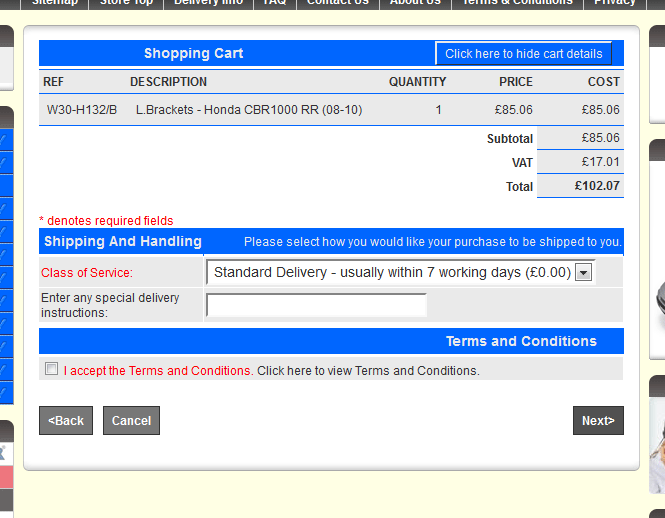The height and width of the screenshot is (518, 665).
Task: Open Terms & Conditions in top navigation
Action: (x=517, y=3)
